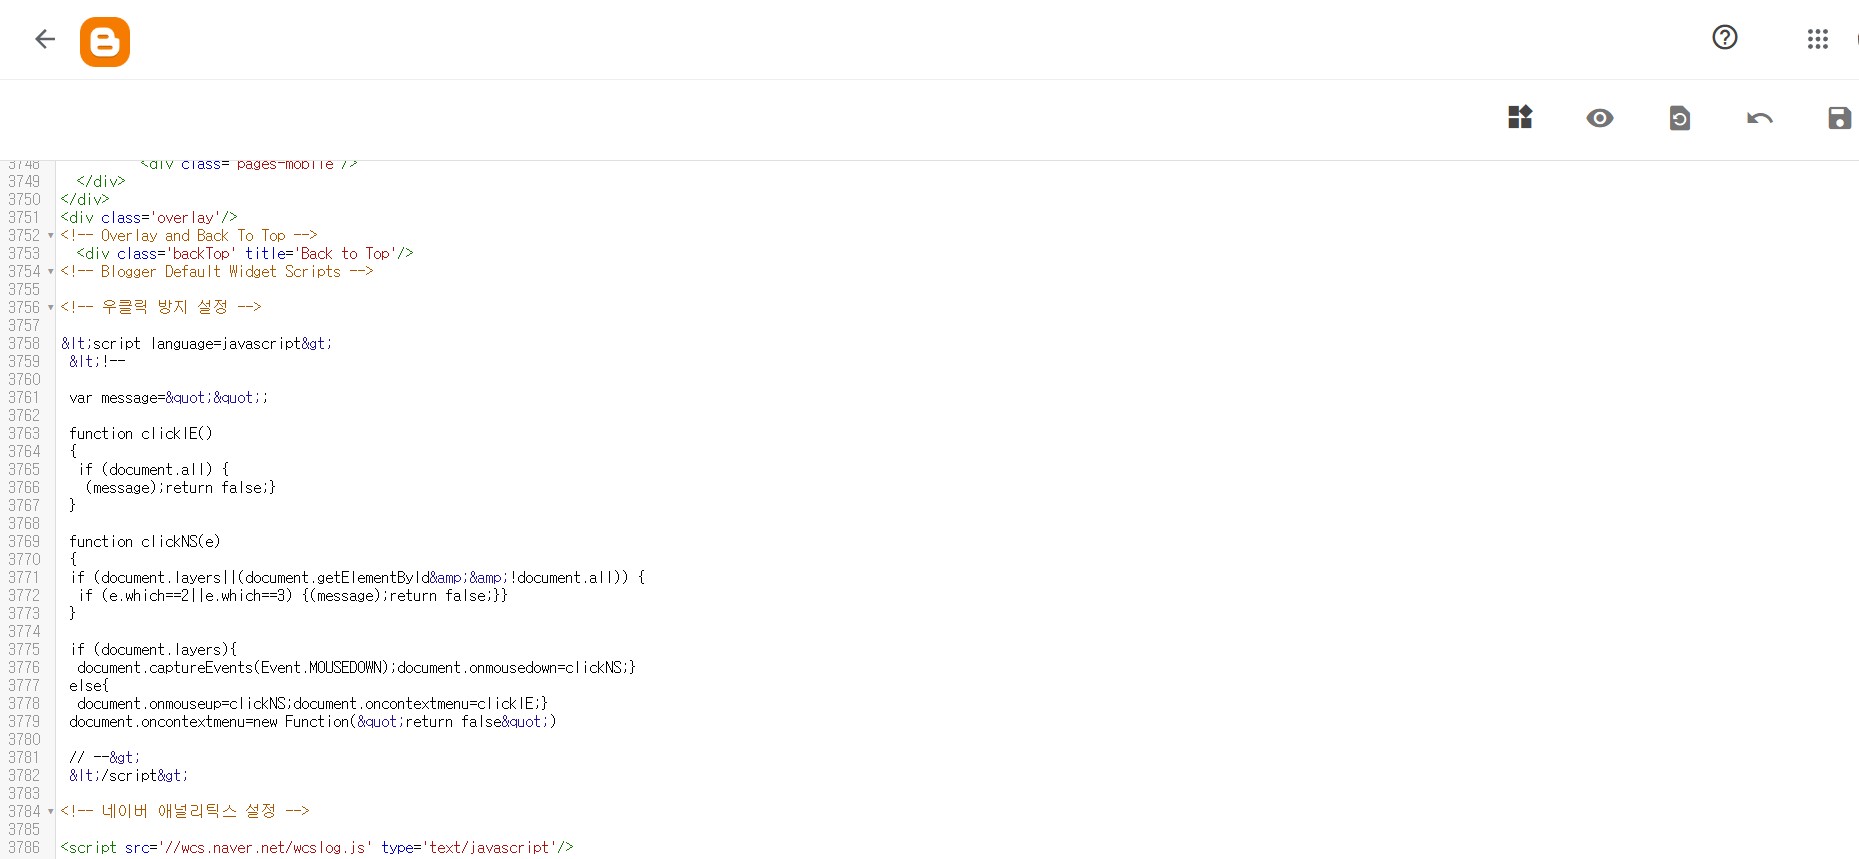Viewport: 1859px width, 859px height.
Task: Click the '// --&gt;' comment line
Action: tap(105, 758)
